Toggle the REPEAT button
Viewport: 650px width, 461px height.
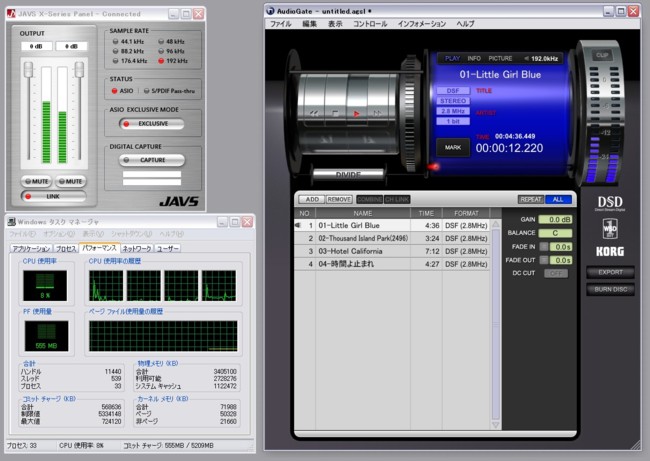click(x=531, y=199)
